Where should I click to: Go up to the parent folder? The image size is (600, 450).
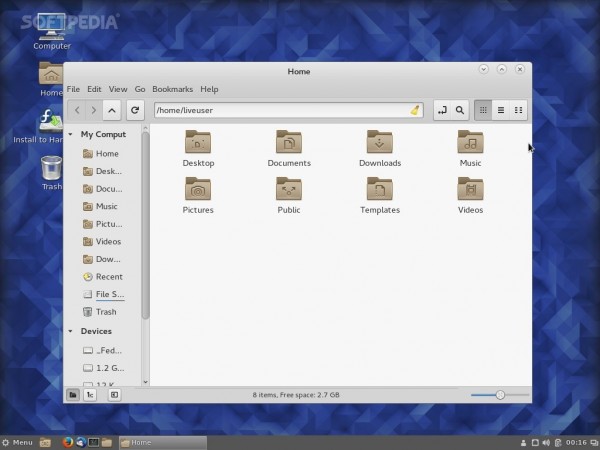coord(111,110)
